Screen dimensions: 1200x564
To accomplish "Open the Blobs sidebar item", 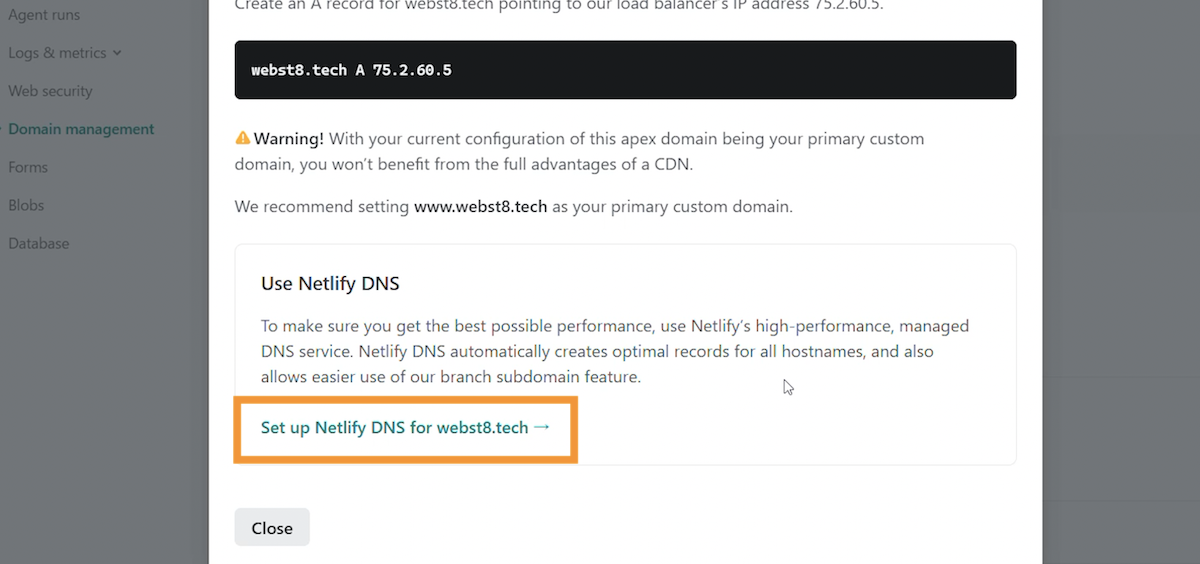I will pyautogui.click(x=26, y=205).
